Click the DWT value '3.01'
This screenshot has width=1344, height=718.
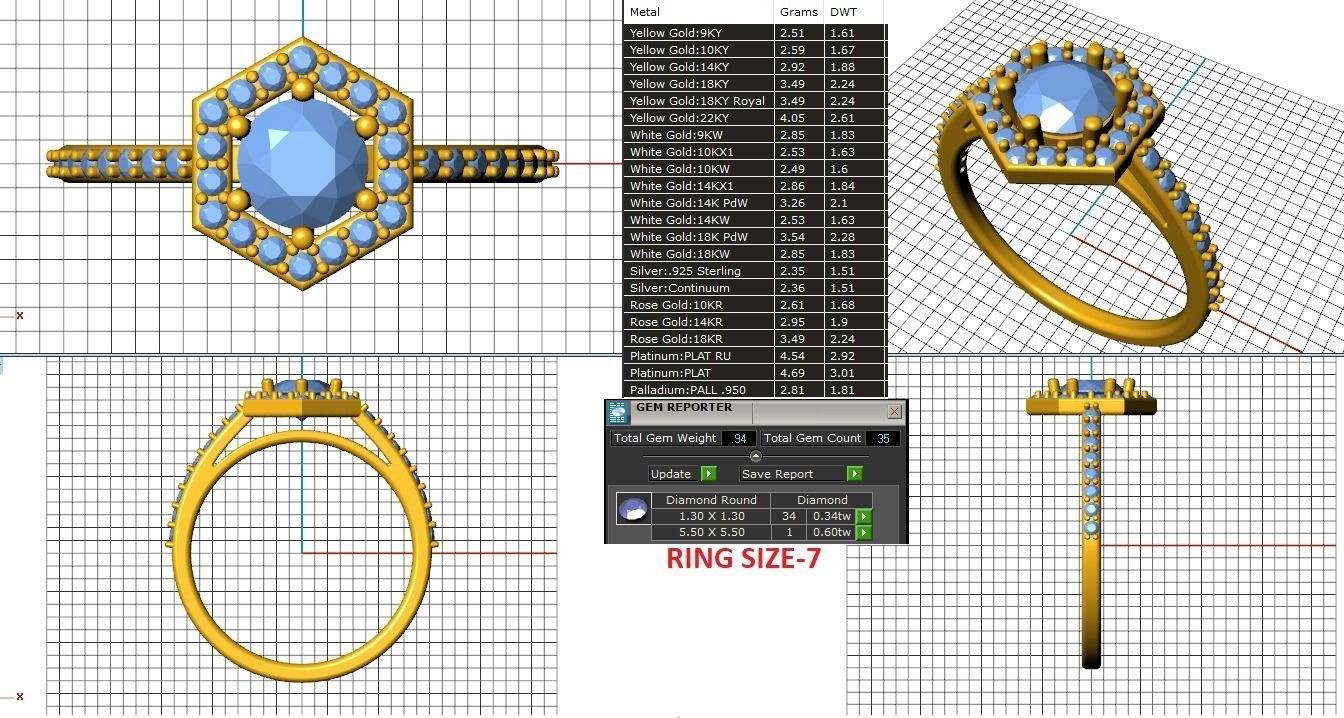coord(841,373)
